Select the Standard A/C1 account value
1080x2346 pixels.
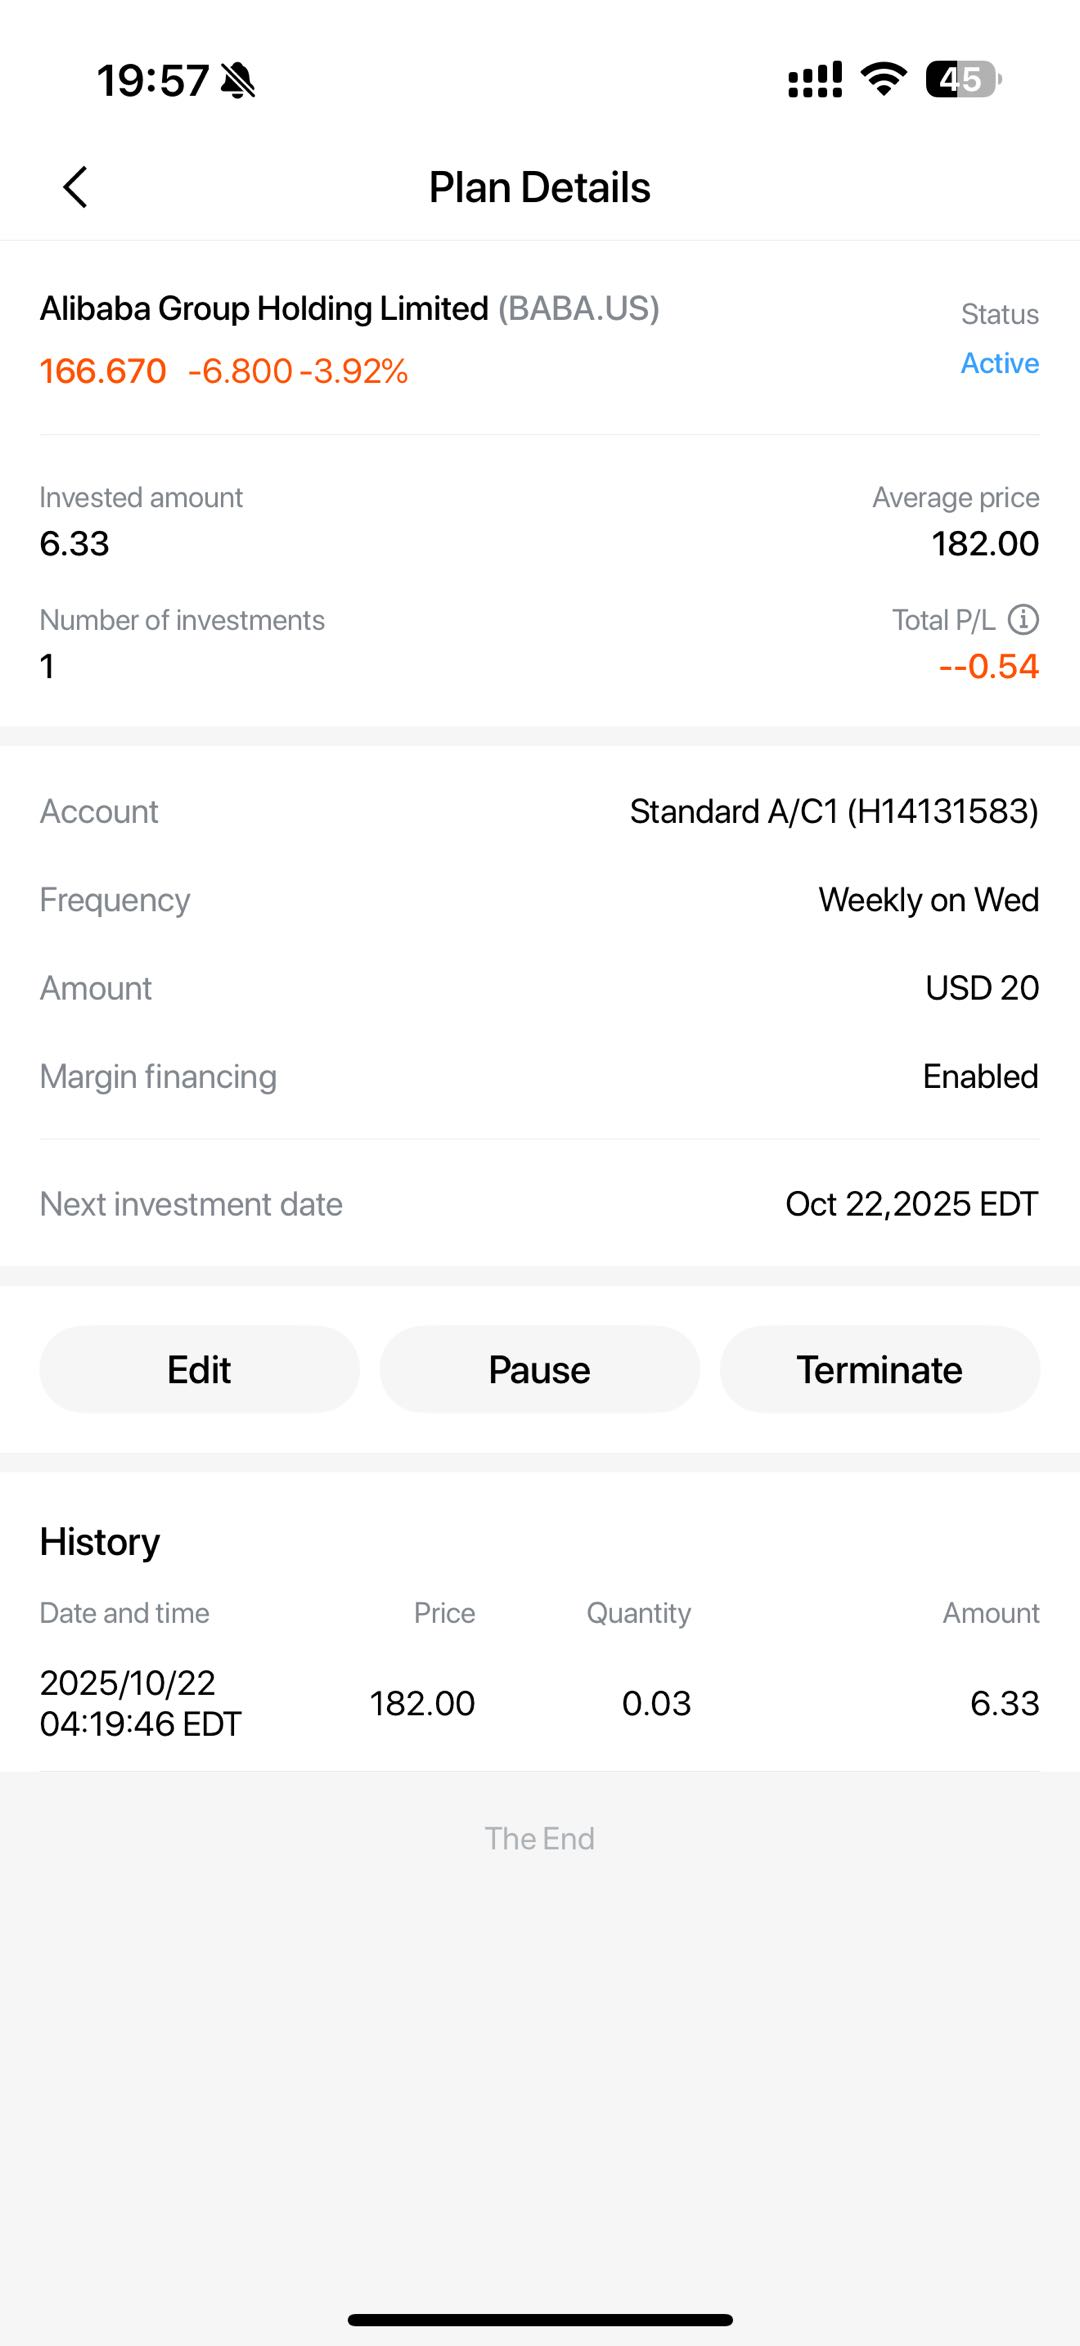(834, 811)
